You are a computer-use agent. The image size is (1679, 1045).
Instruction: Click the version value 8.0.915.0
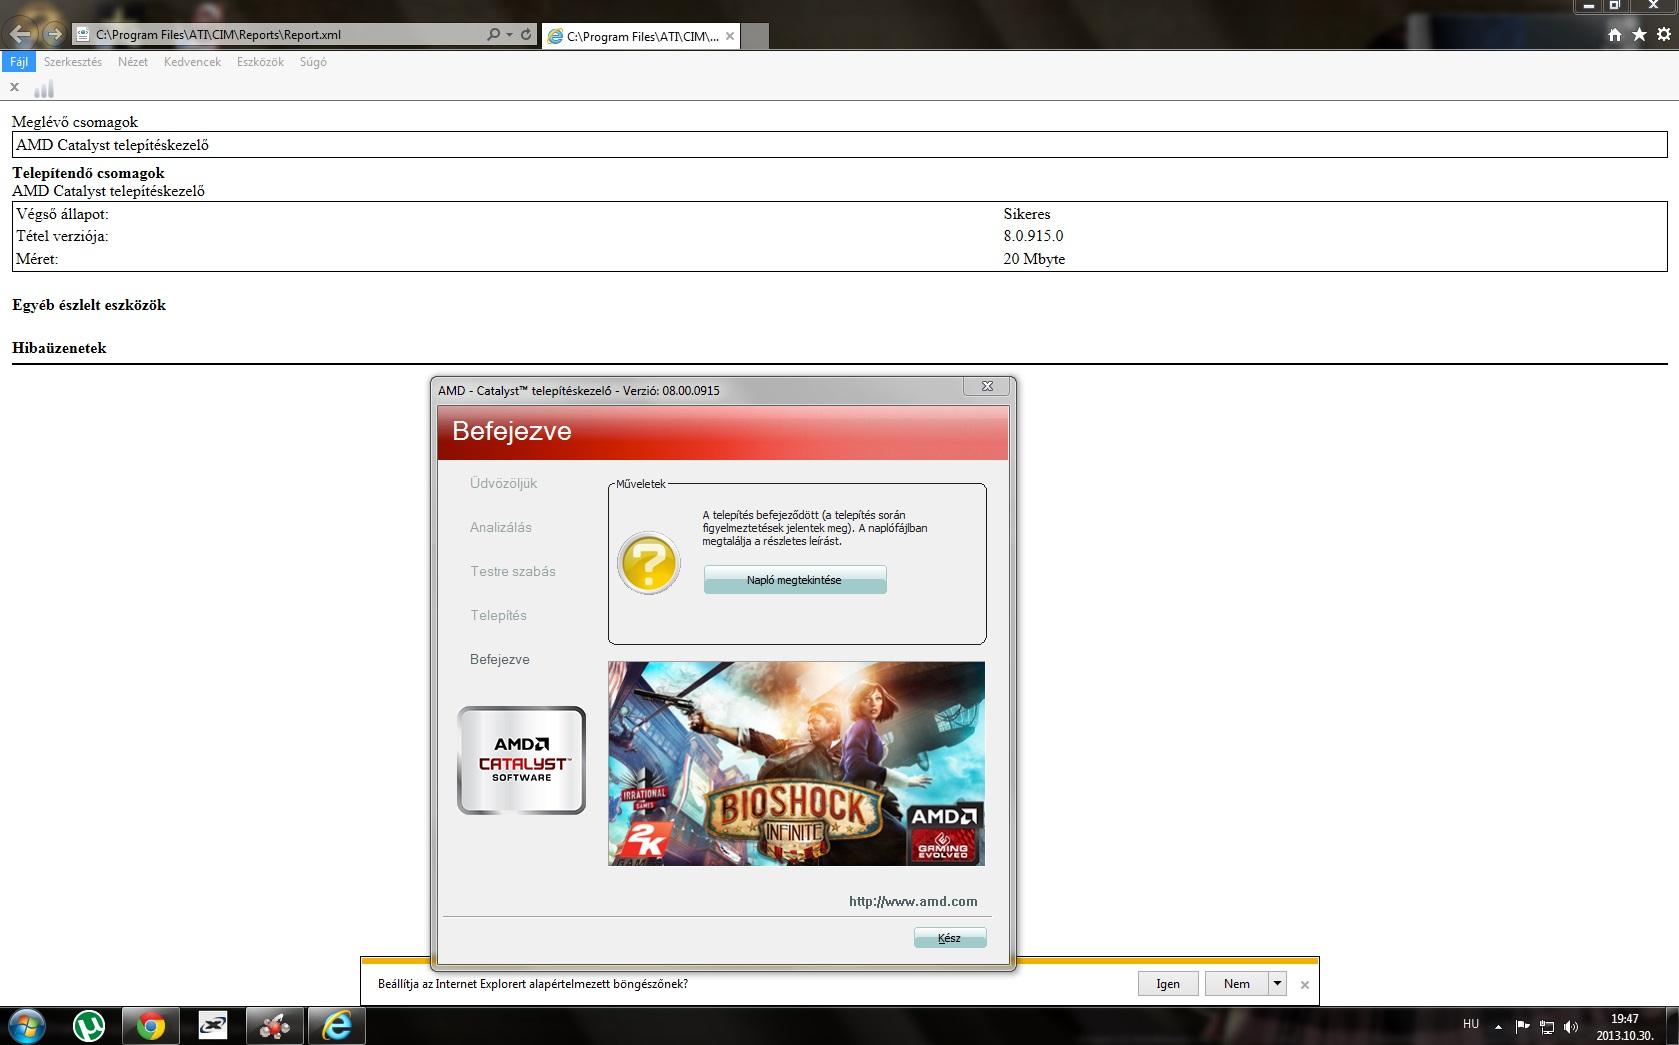pyautogui.click(x=1033, y=236)
